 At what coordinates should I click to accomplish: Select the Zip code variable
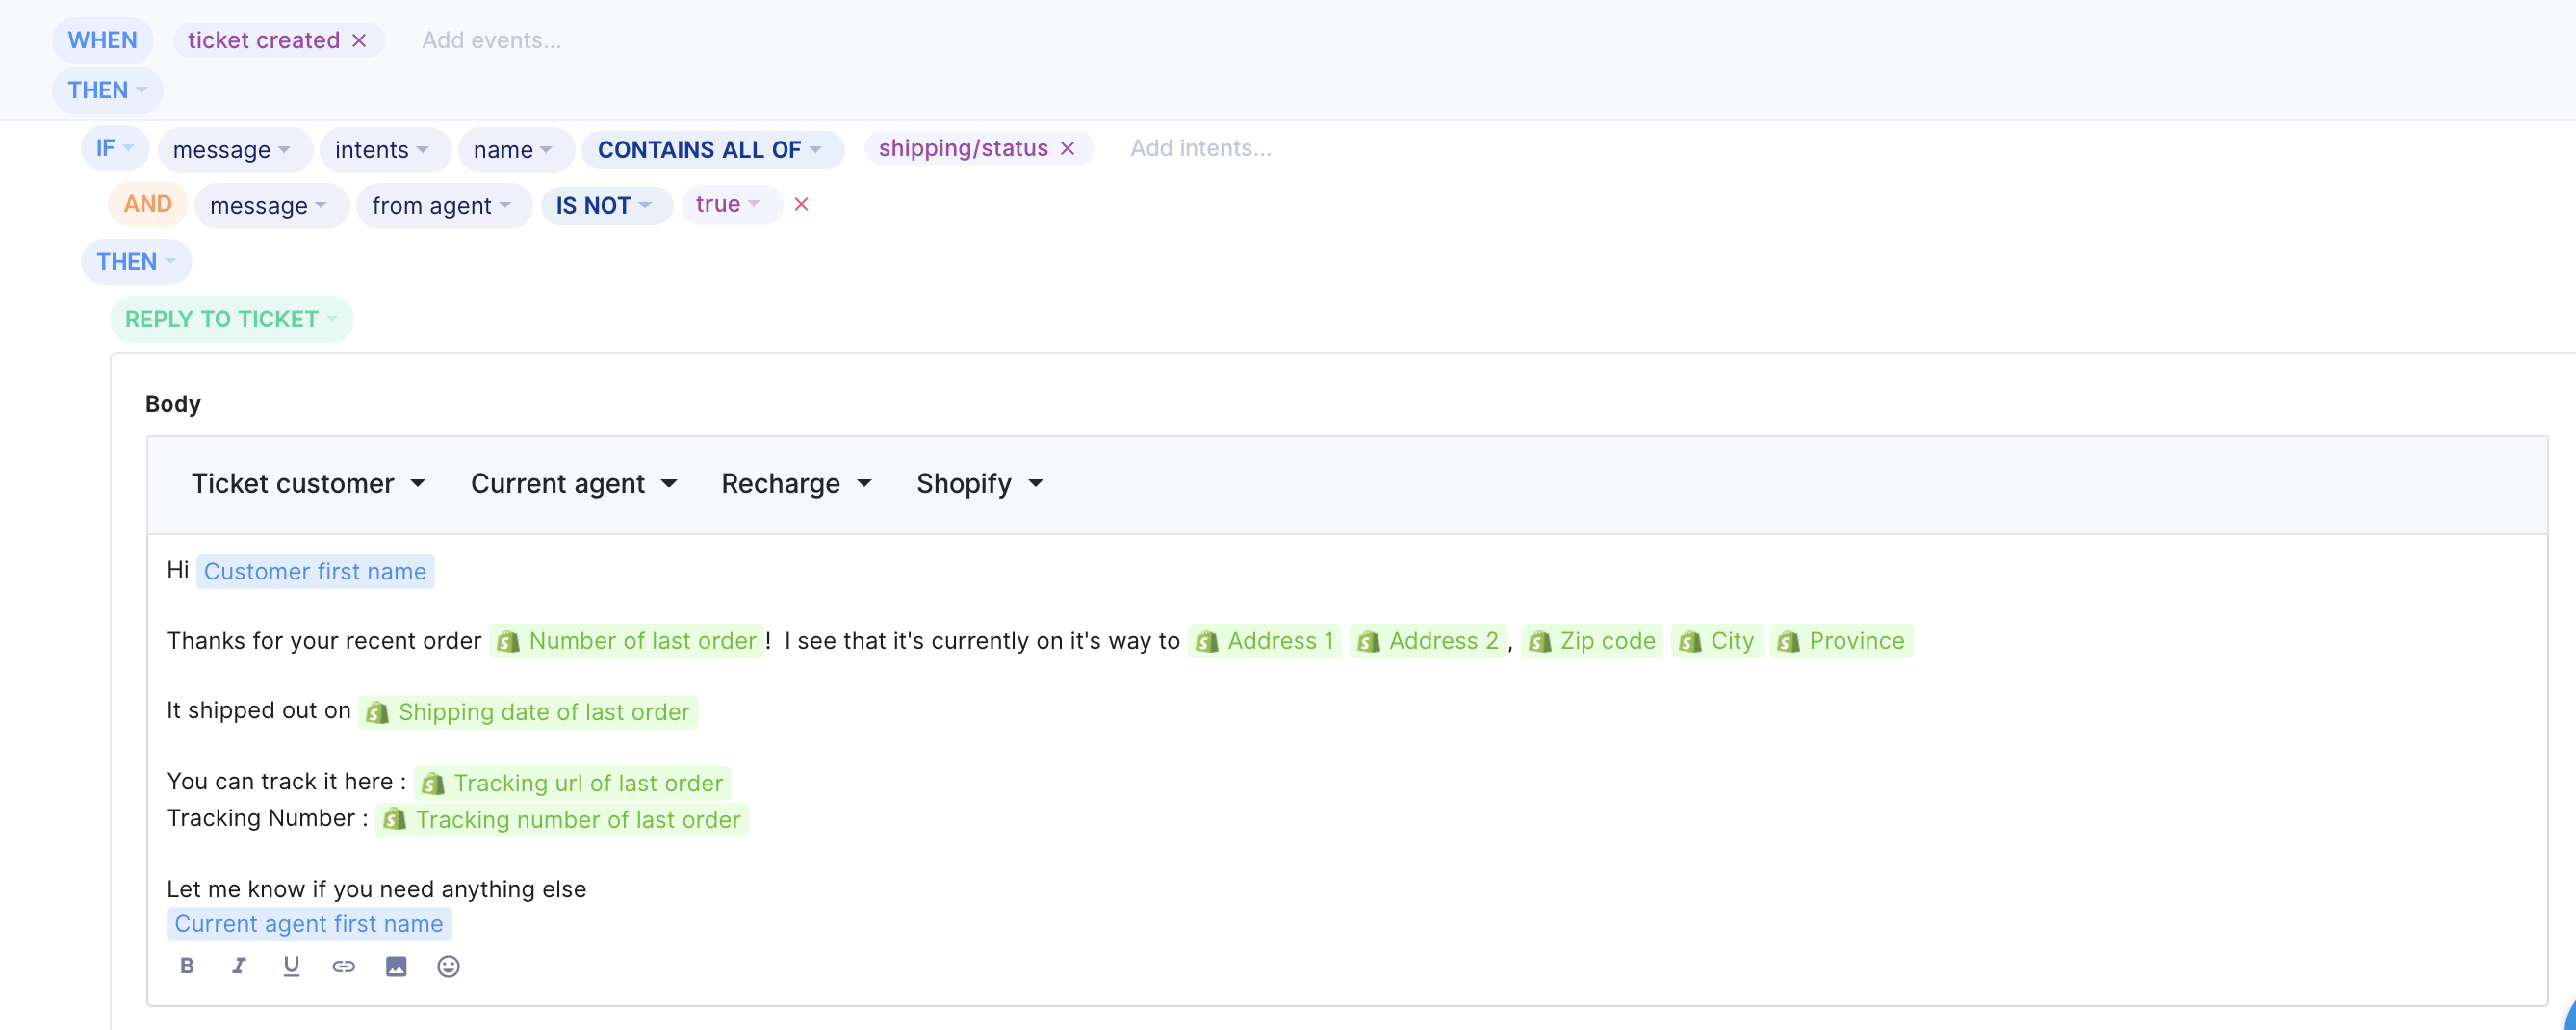coord(1591,640)
